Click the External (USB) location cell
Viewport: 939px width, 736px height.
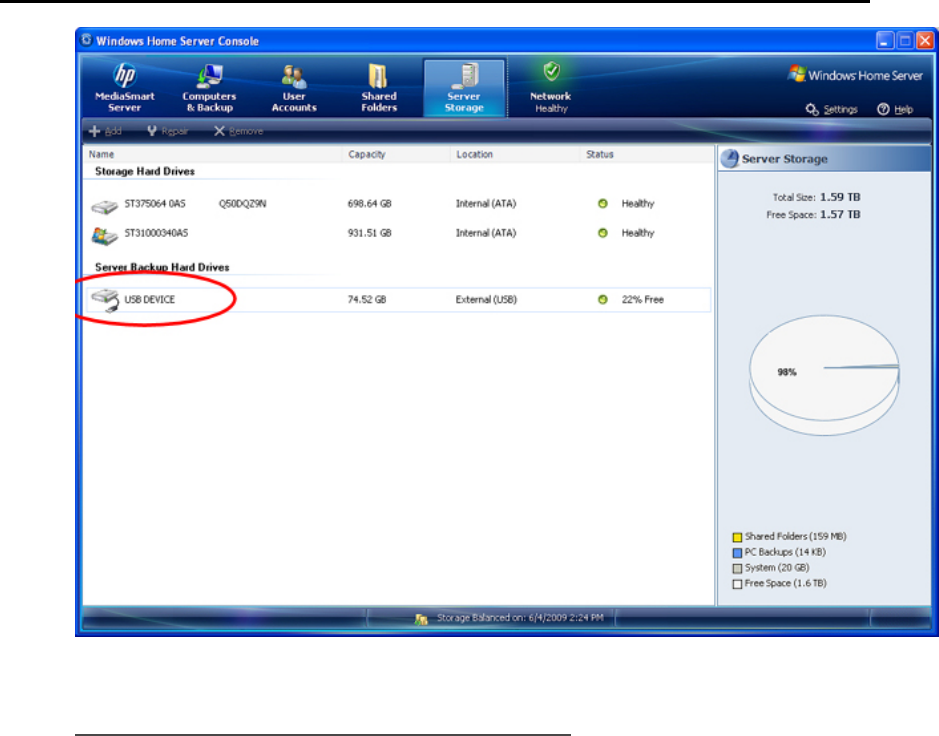pyautogui.click(x=486, y=299)
